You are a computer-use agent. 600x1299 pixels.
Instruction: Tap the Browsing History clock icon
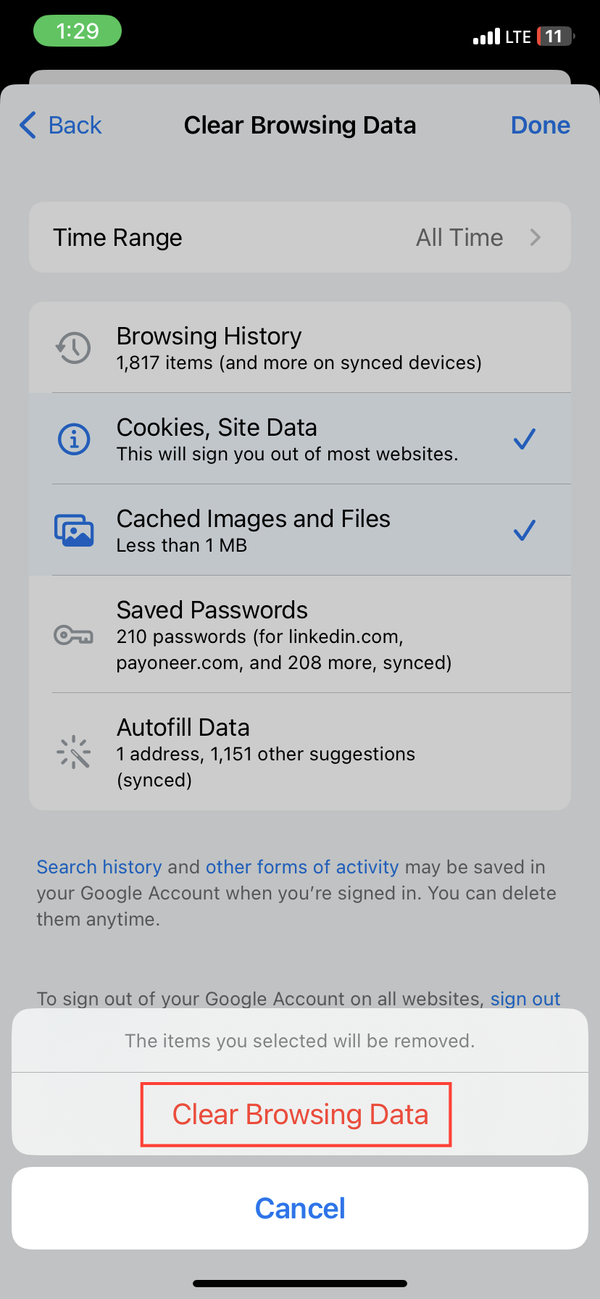pos(73,347)
